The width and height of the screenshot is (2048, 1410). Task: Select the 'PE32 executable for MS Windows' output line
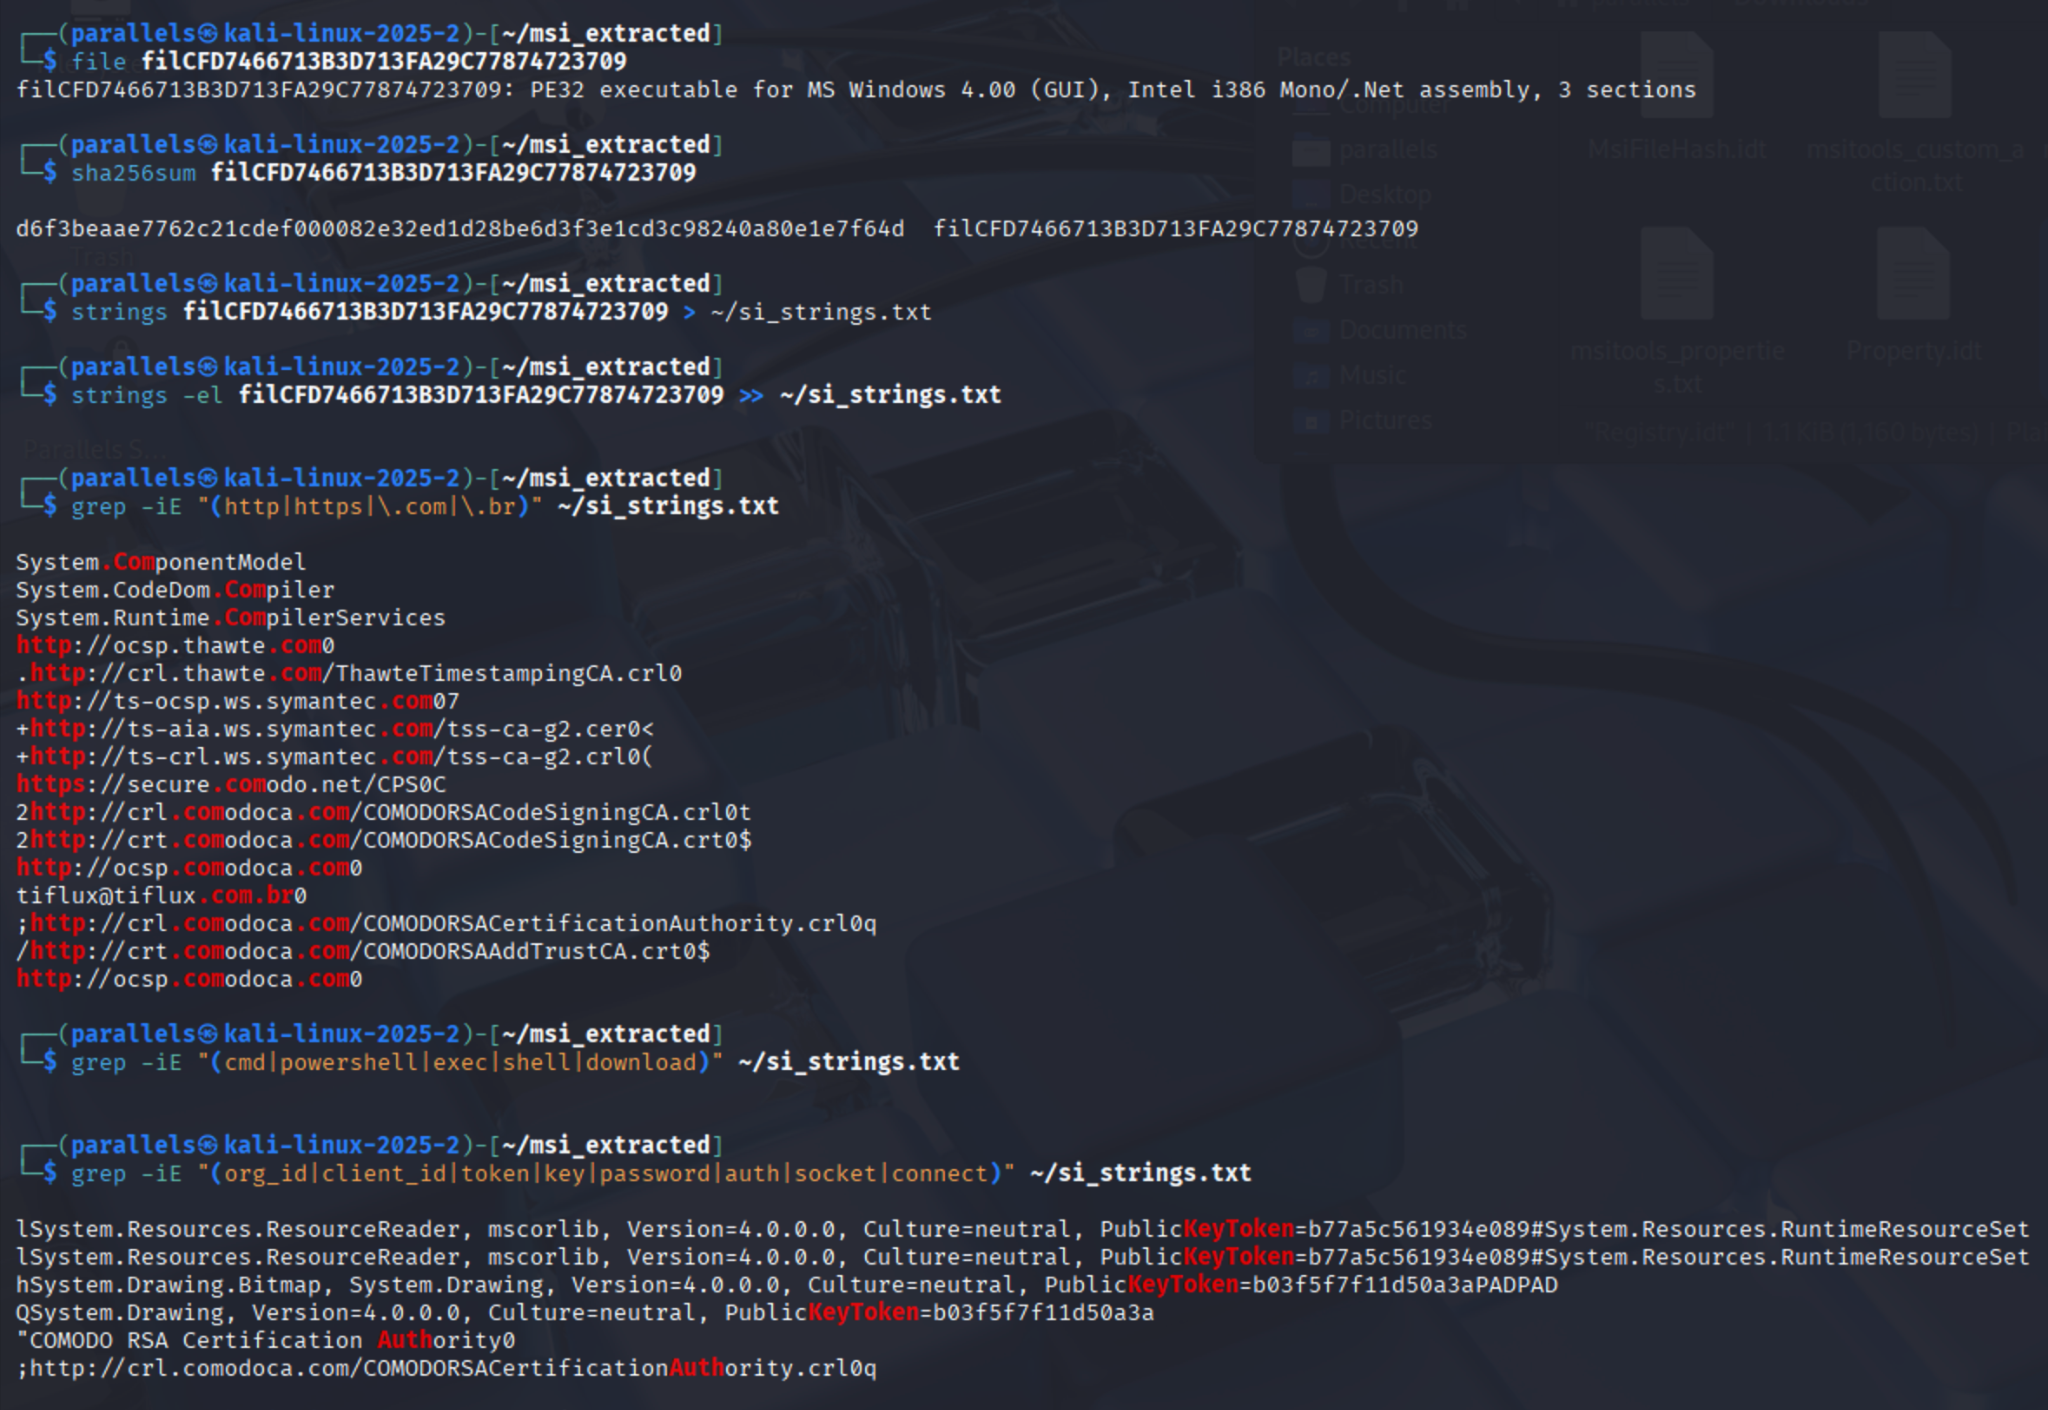856,90
